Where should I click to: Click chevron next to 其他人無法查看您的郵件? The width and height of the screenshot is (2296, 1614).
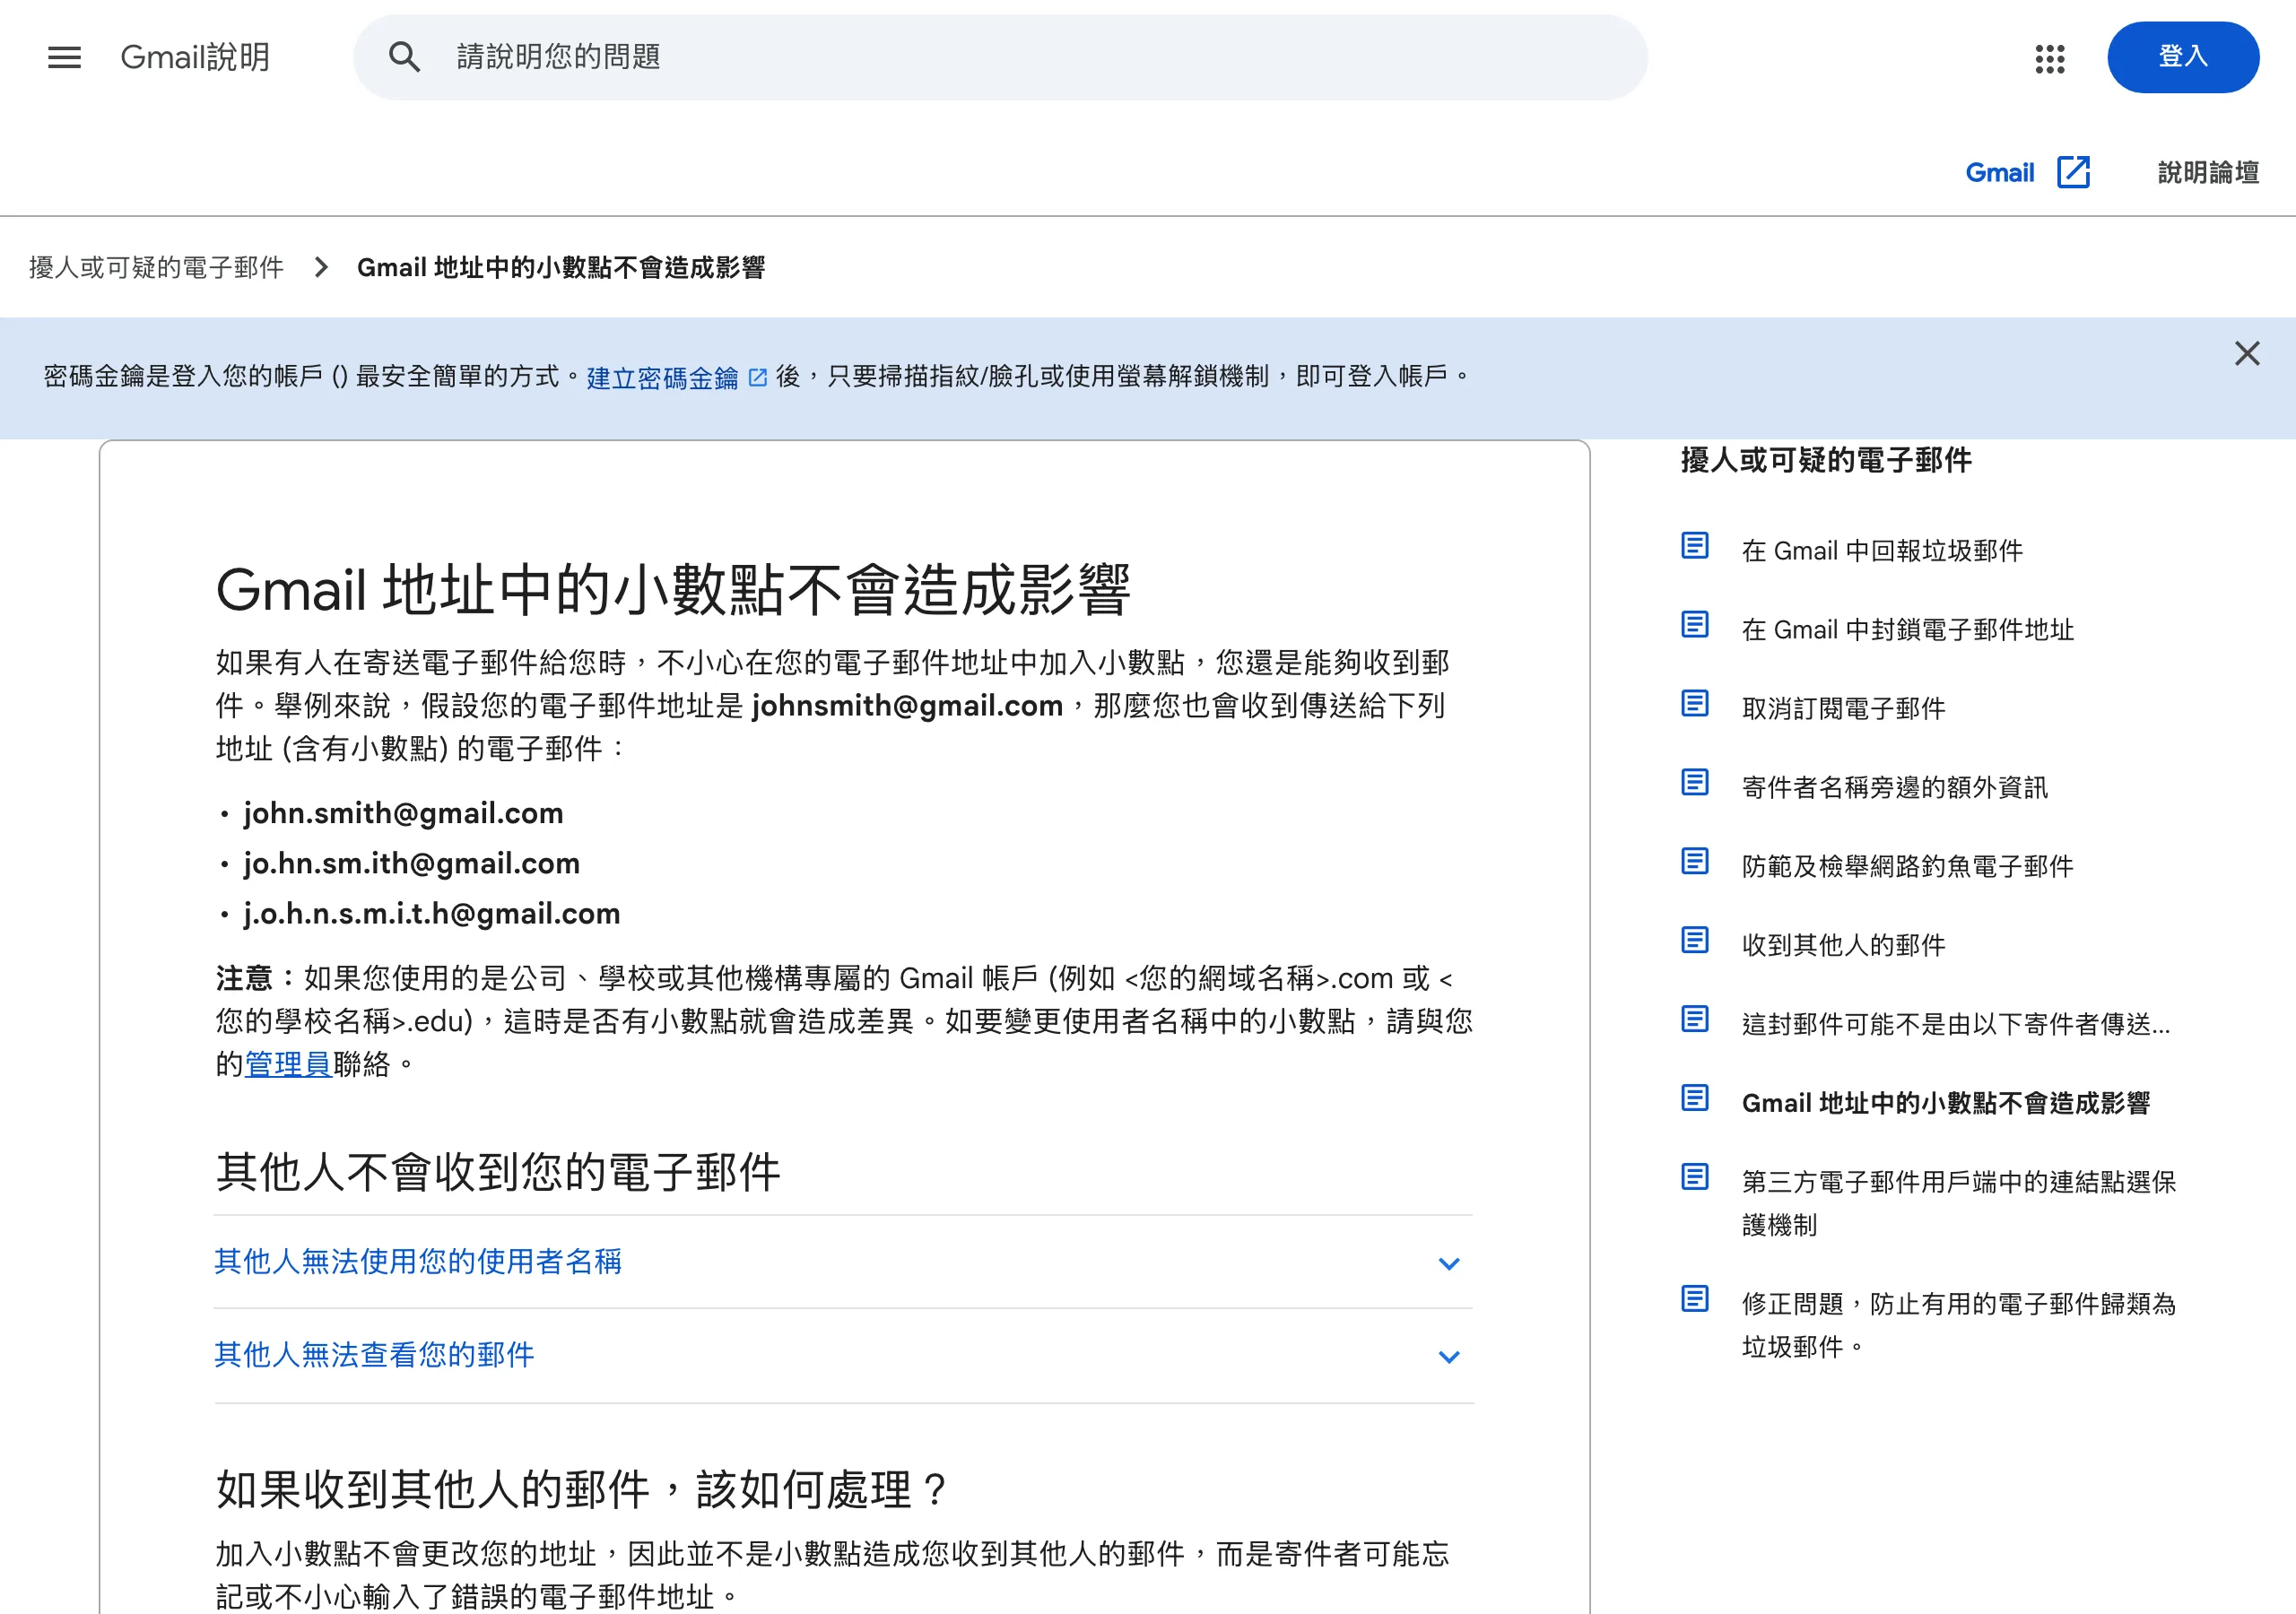click(x=1448, y=1357)
